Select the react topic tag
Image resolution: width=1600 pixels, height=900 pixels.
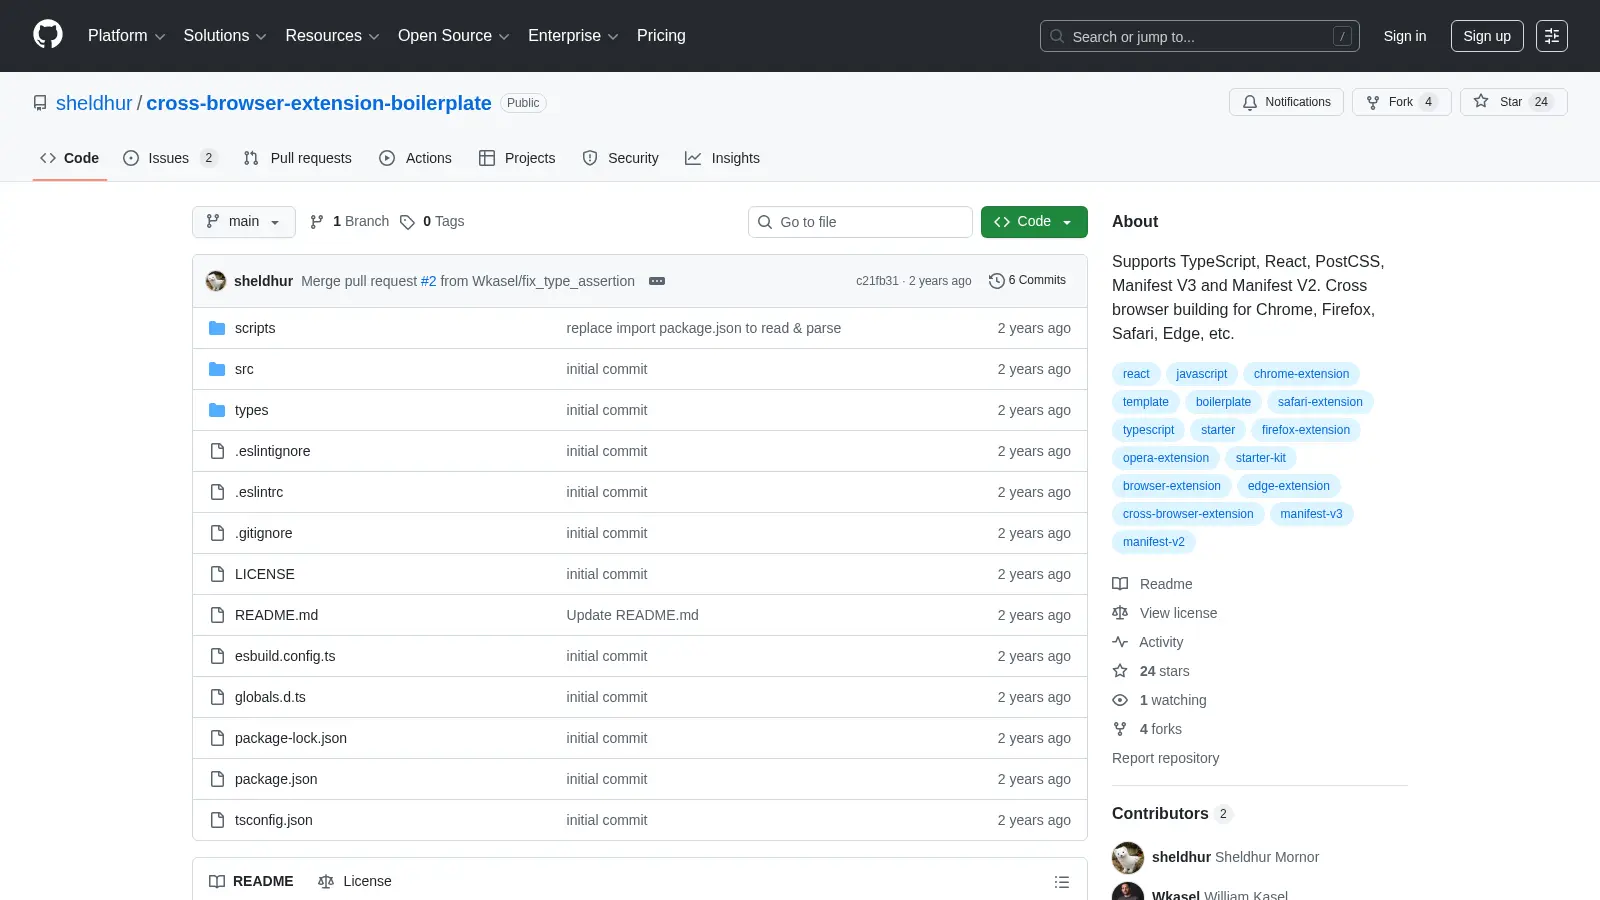click(x=1136, y=374)
